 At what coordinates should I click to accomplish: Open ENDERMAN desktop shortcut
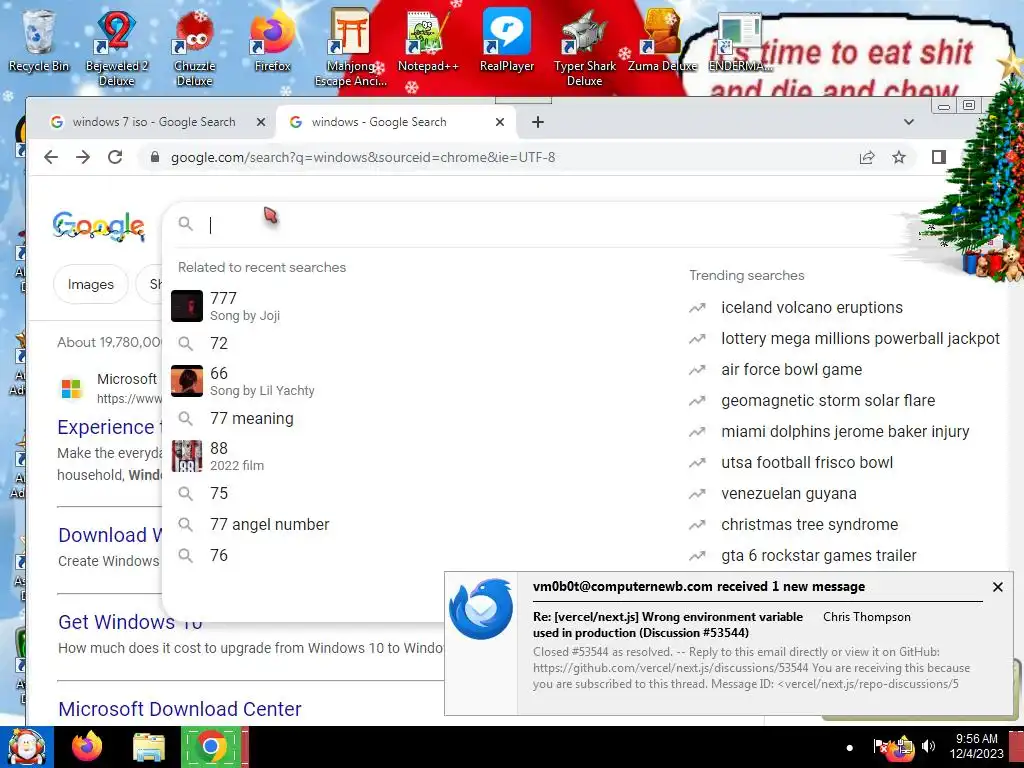pyautogui.click(x=739, y=40)
